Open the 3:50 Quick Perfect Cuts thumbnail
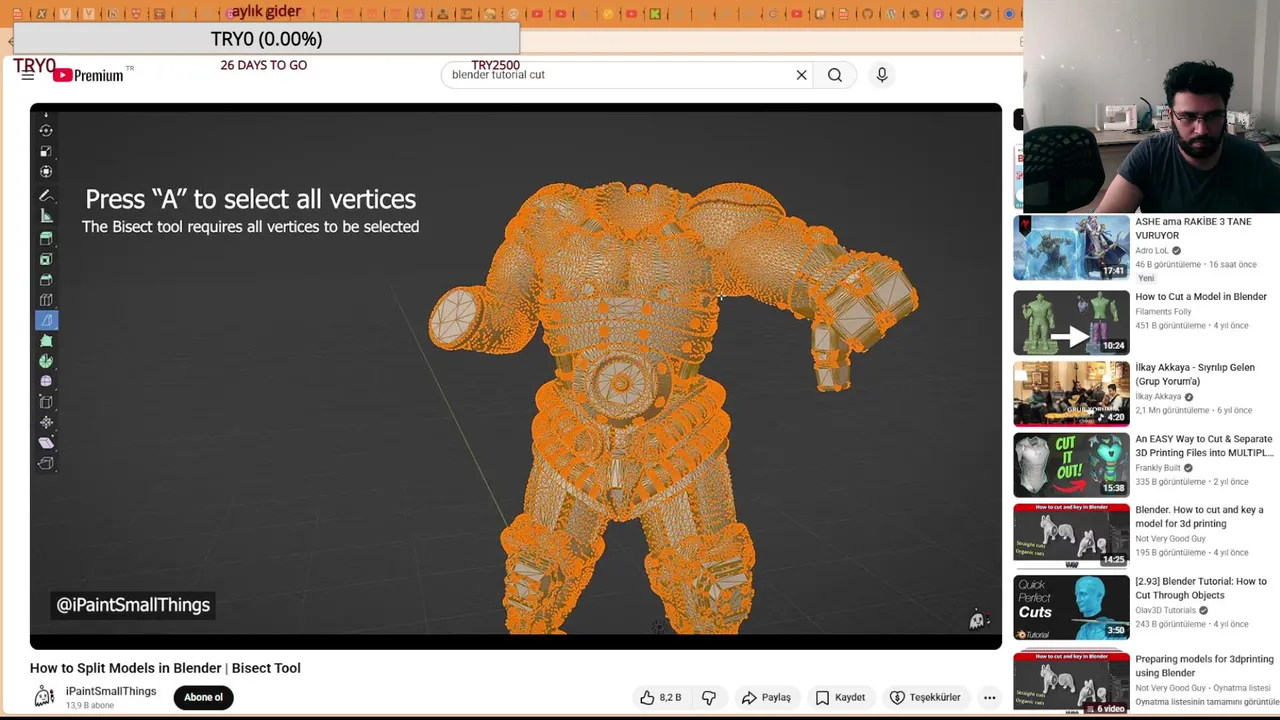The image size is (1280, 720). coord(1071,607)
